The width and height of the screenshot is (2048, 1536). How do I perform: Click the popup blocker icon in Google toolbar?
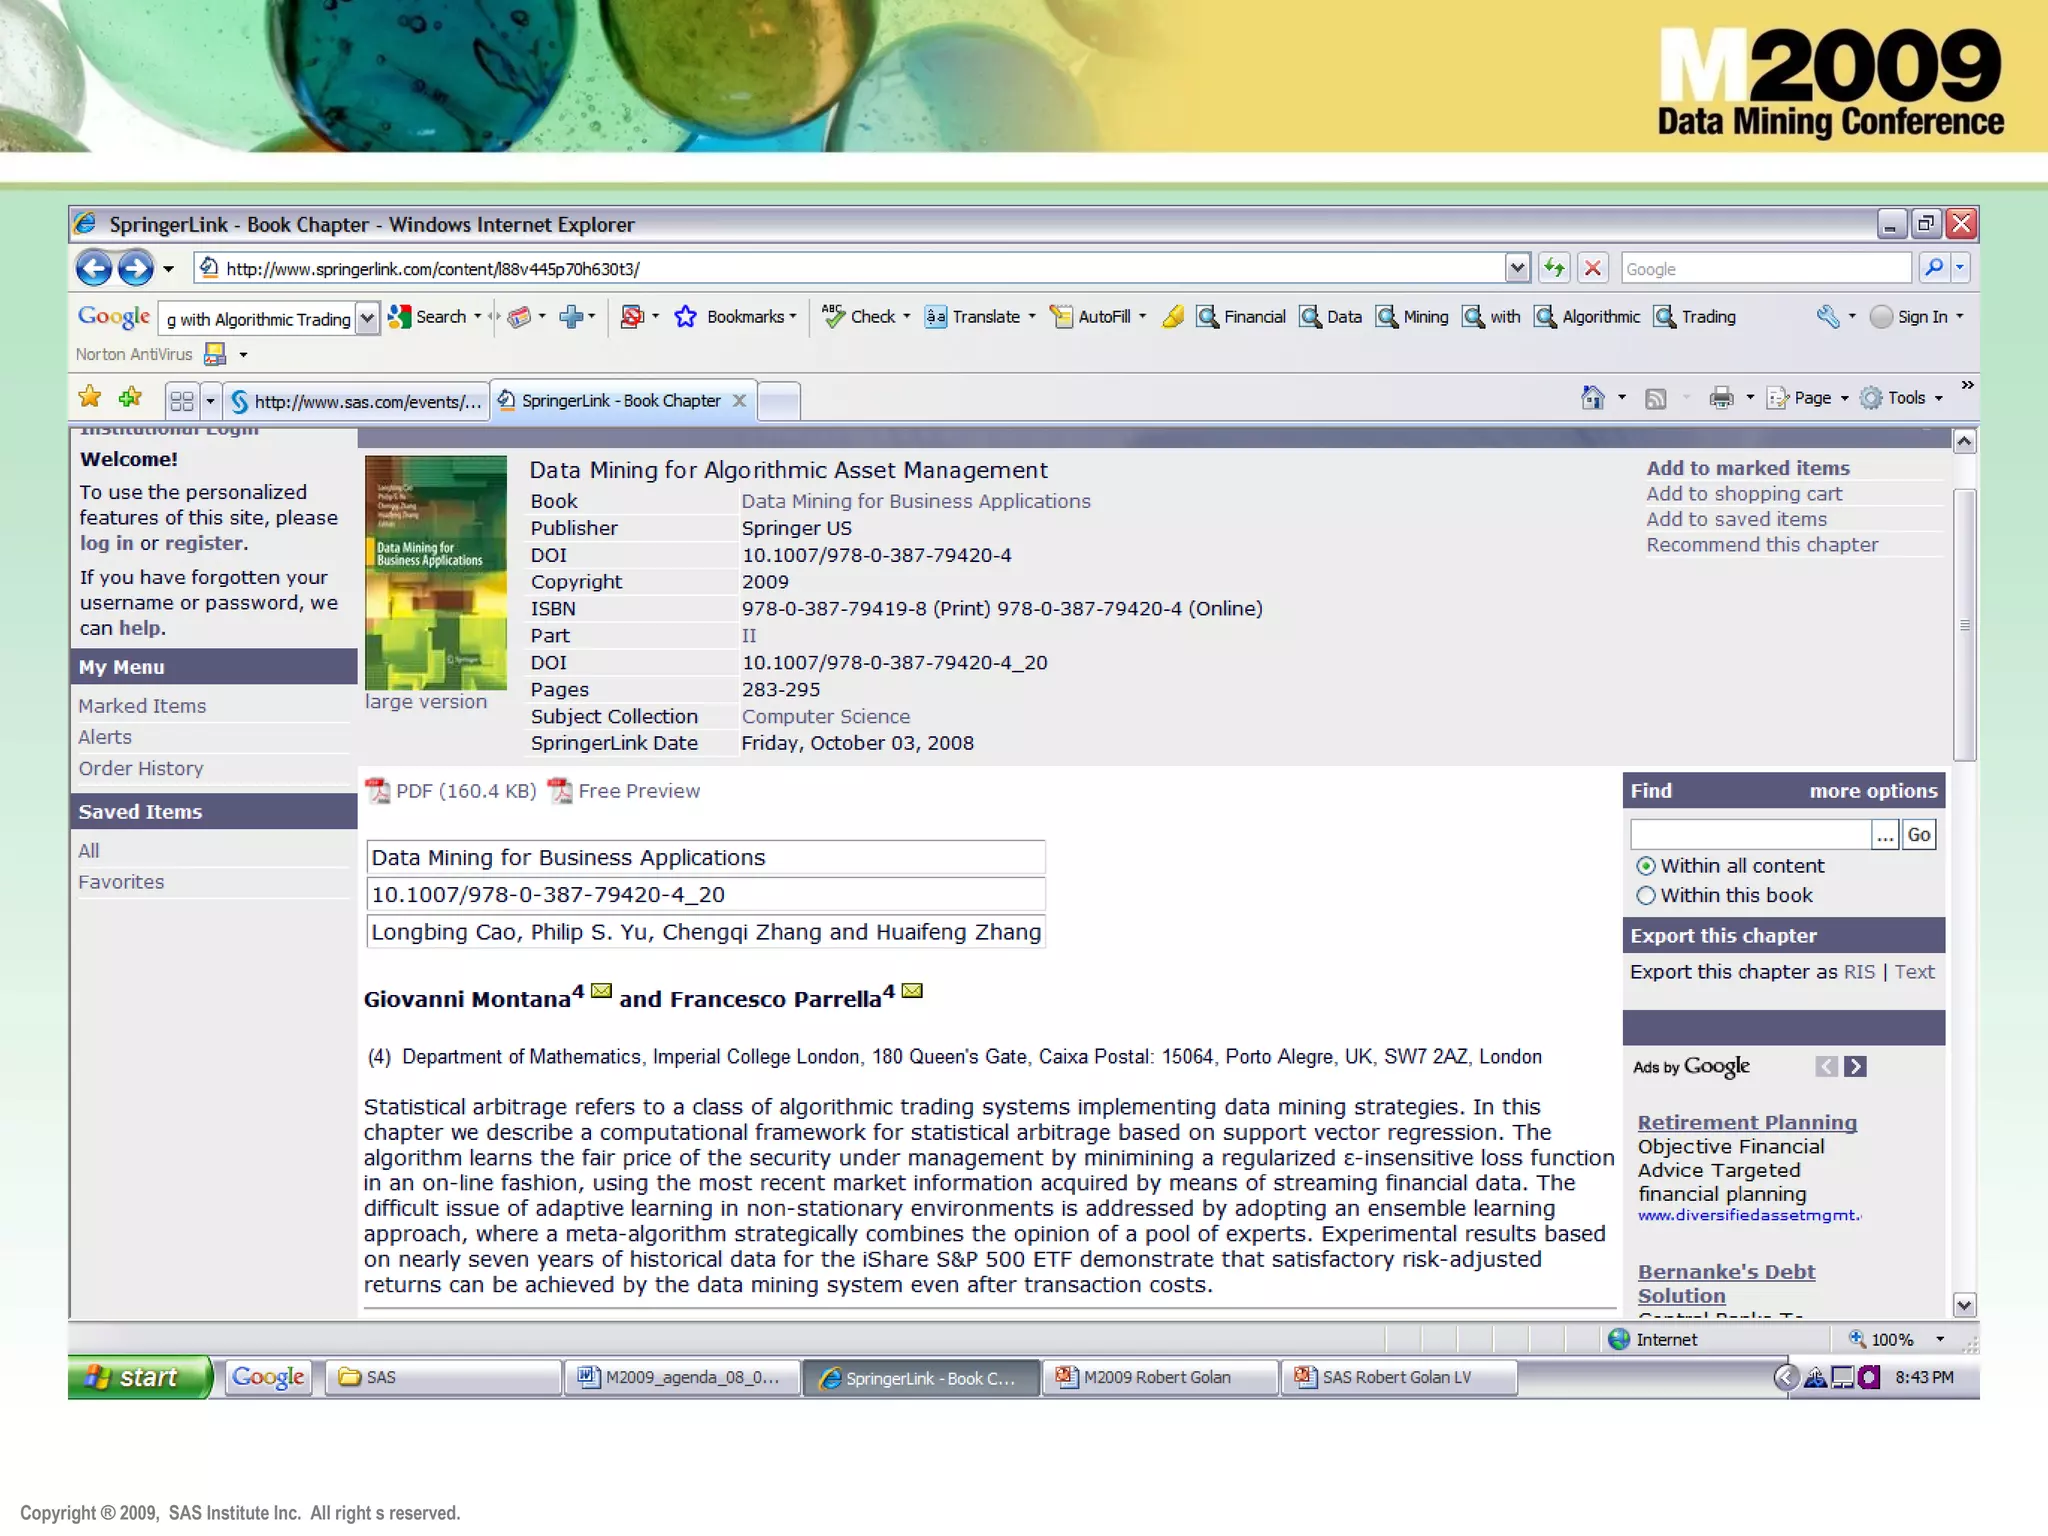pos(631,317)
